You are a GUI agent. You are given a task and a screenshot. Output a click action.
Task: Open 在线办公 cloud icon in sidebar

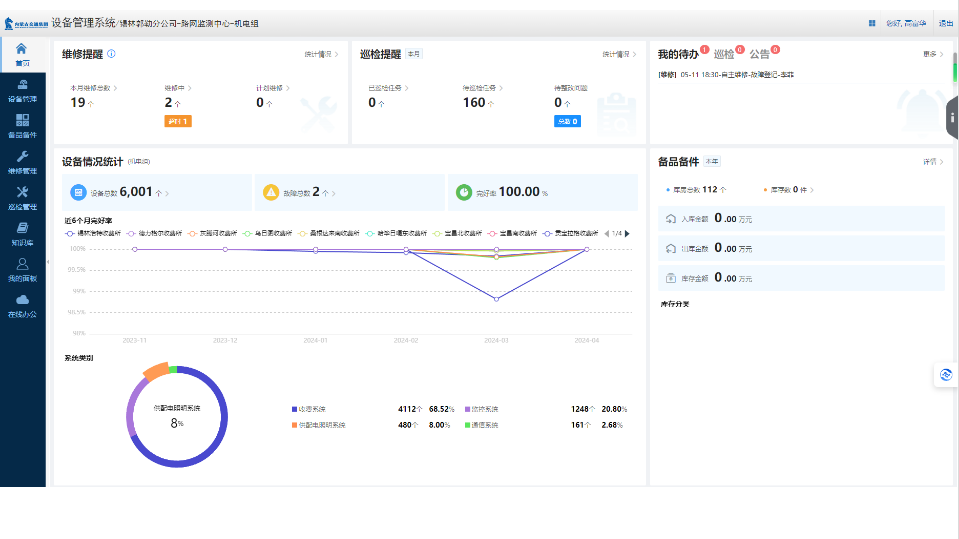[22, 306]
